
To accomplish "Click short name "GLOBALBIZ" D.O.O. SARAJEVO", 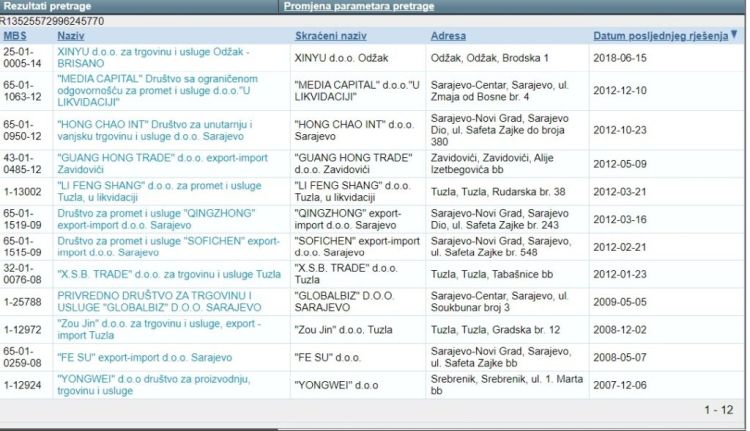I will tap(344, 302).
